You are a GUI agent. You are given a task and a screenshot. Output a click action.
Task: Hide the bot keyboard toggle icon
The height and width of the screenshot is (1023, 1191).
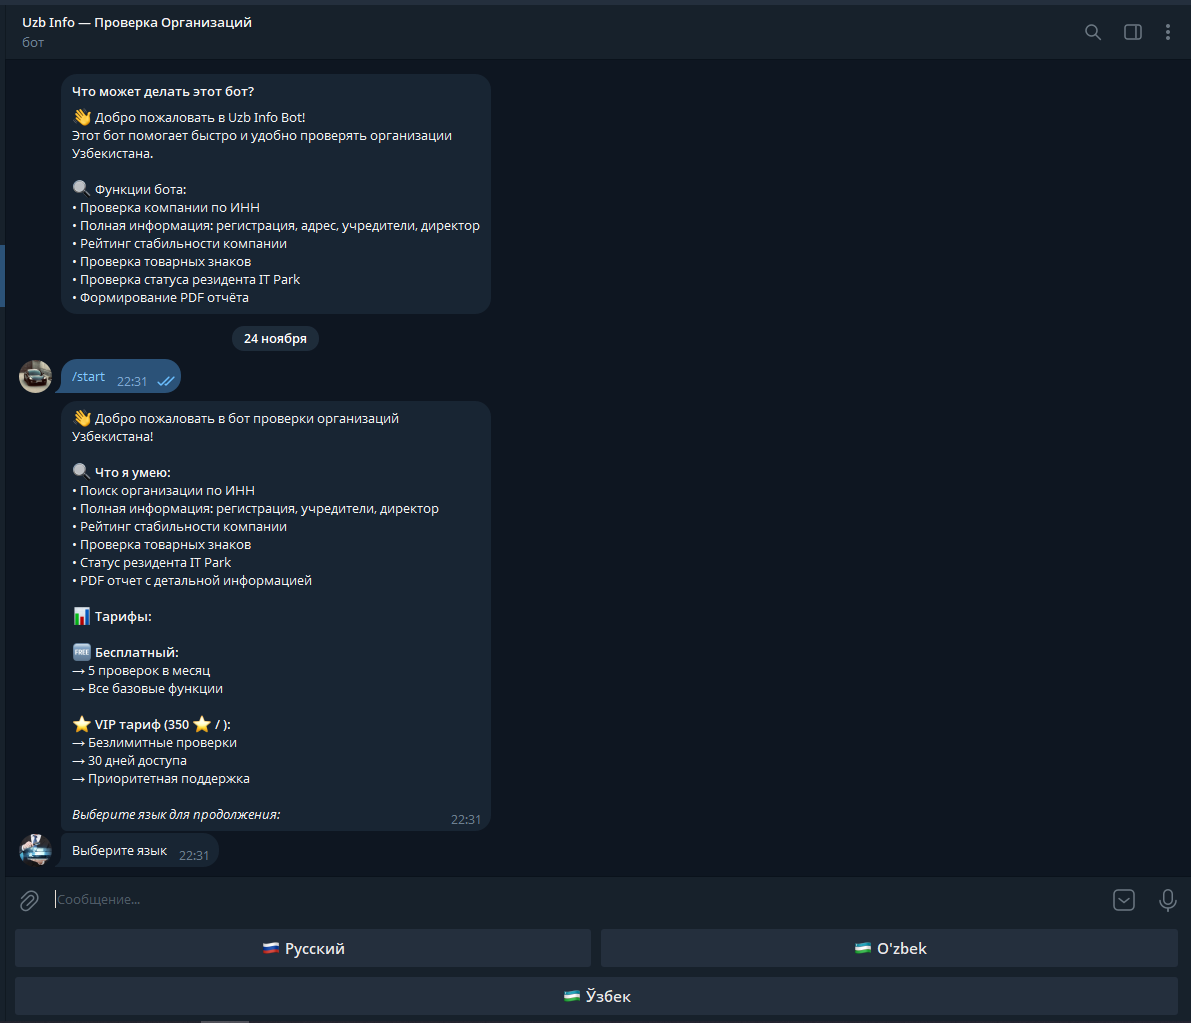pyautogui.click(x=1124, y=900)
